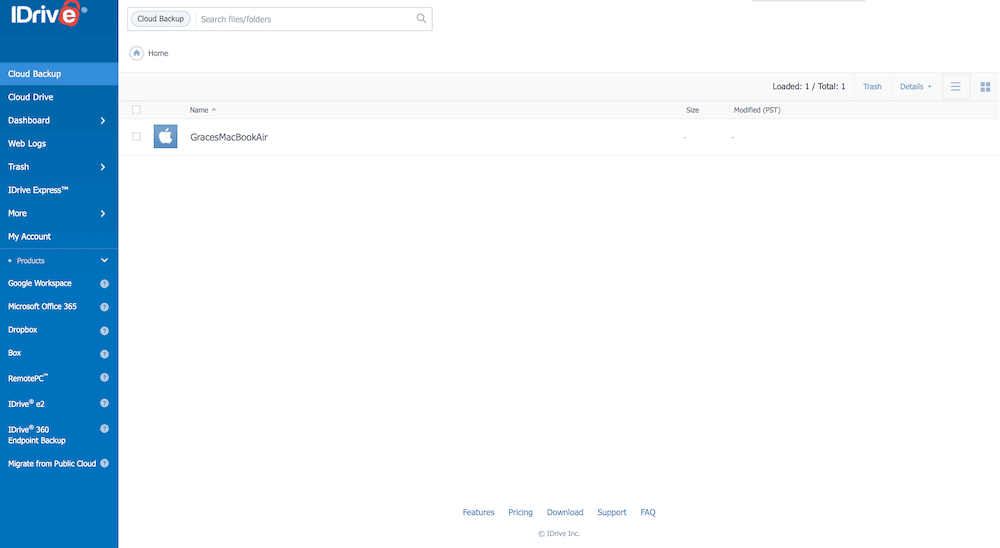Click the Home breadcrumb icon

pyautogui.click(x=136, y=53)
